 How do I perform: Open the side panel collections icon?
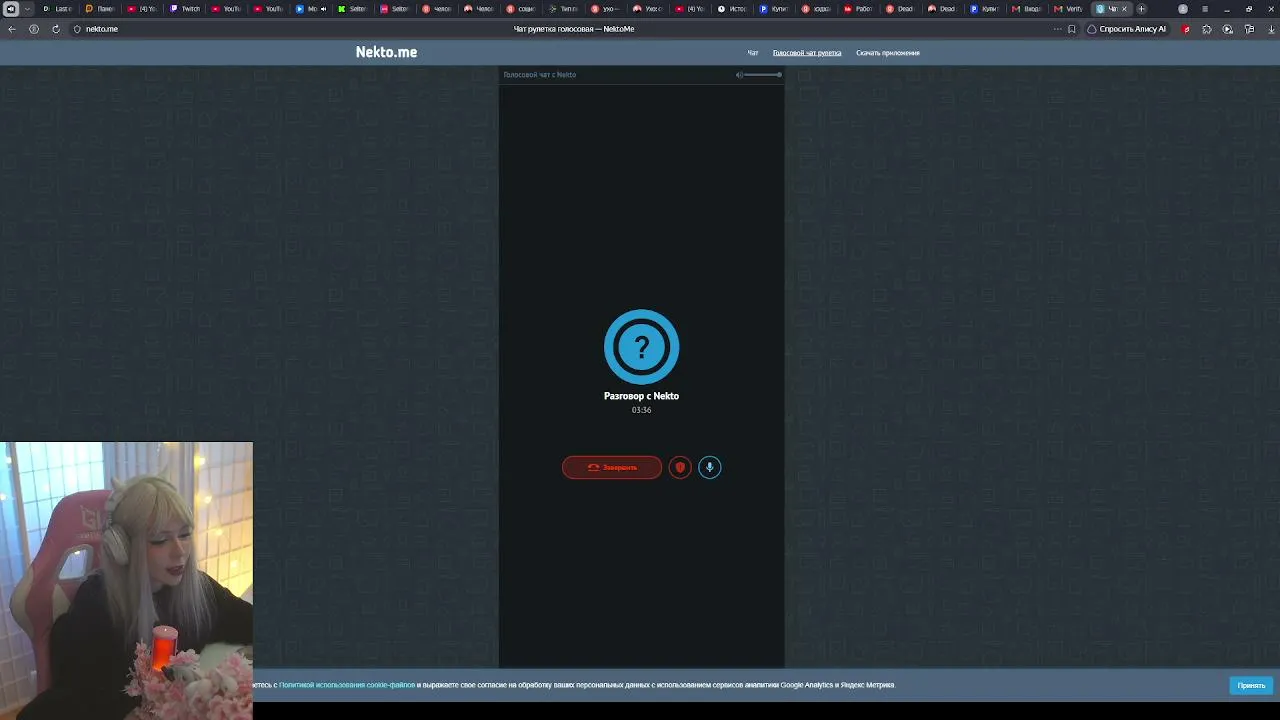pos(1249,29)
